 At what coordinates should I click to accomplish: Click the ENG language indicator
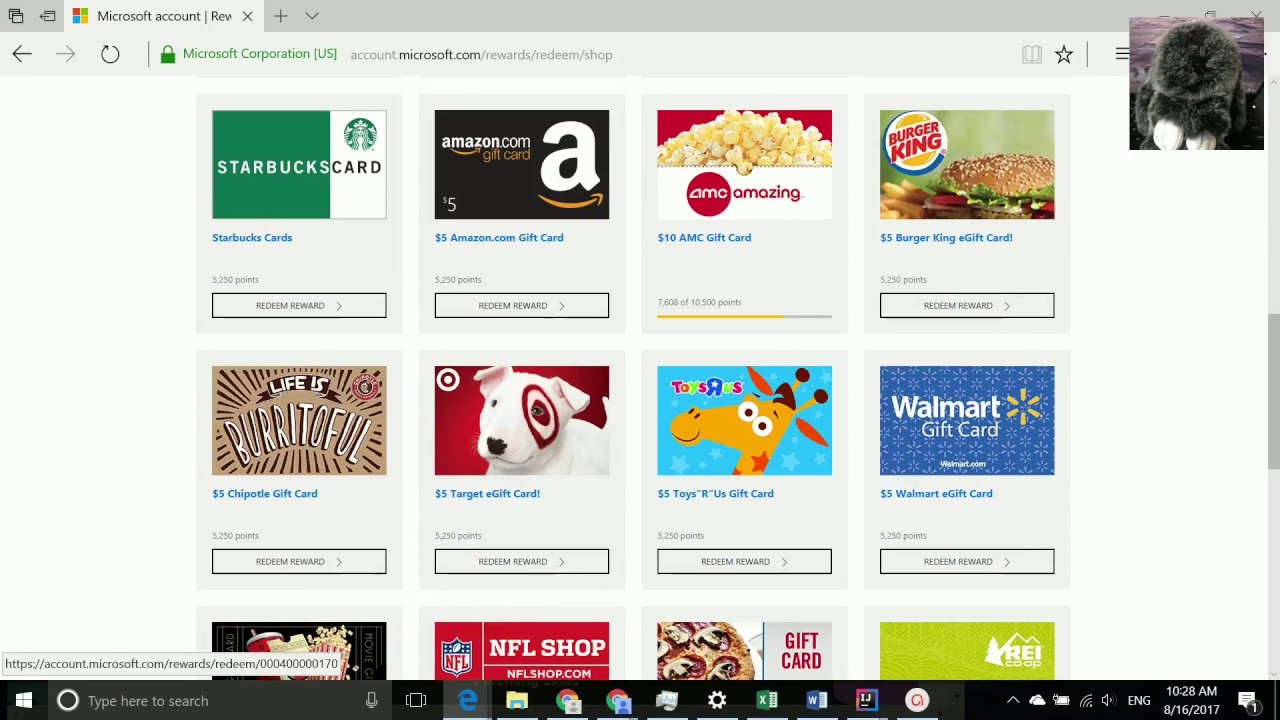coord(1139,700)
